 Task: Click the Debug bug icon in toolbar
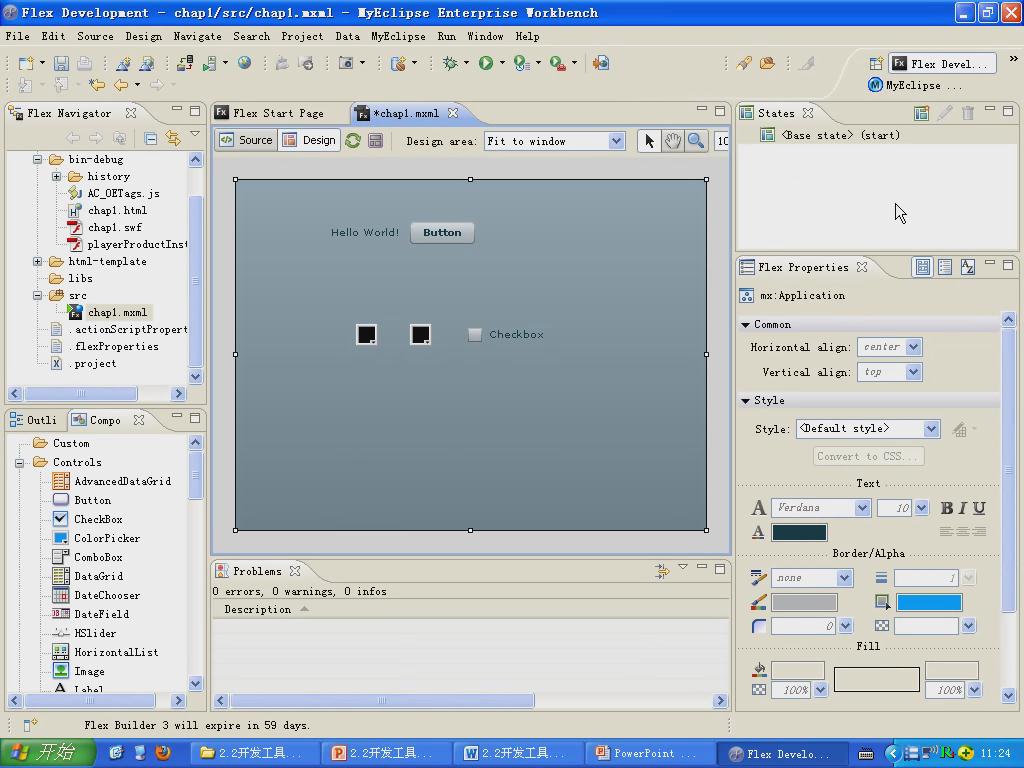pyautogui.click(x=450, y=63)
